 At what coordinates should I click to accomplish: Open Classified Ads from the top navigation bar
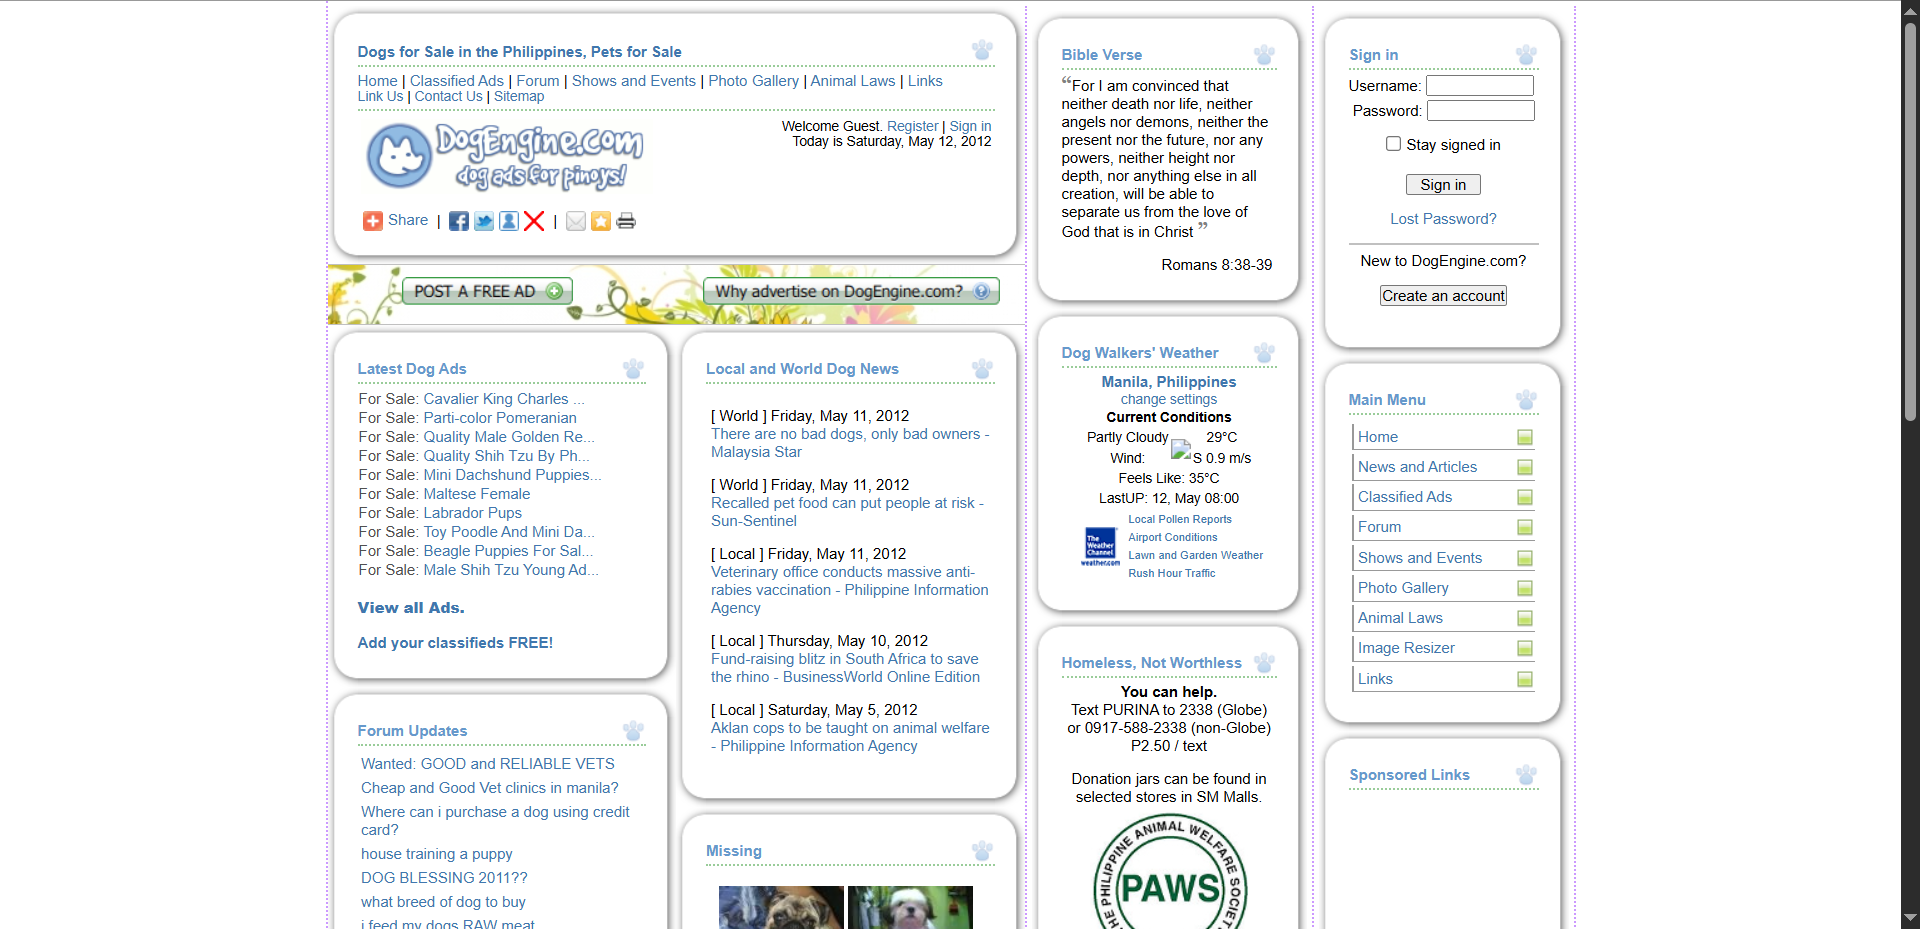456,80
